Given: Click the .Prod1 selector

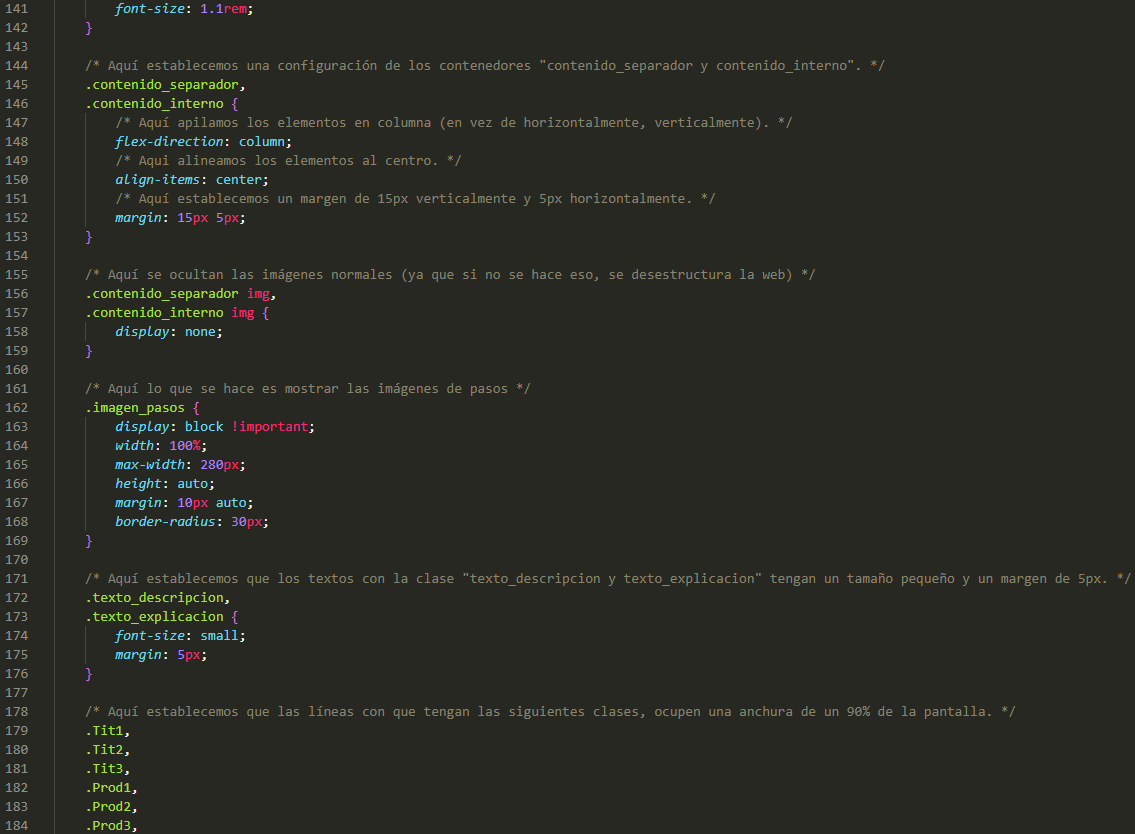Looking at the screenshot, I should tap(108, 788).
